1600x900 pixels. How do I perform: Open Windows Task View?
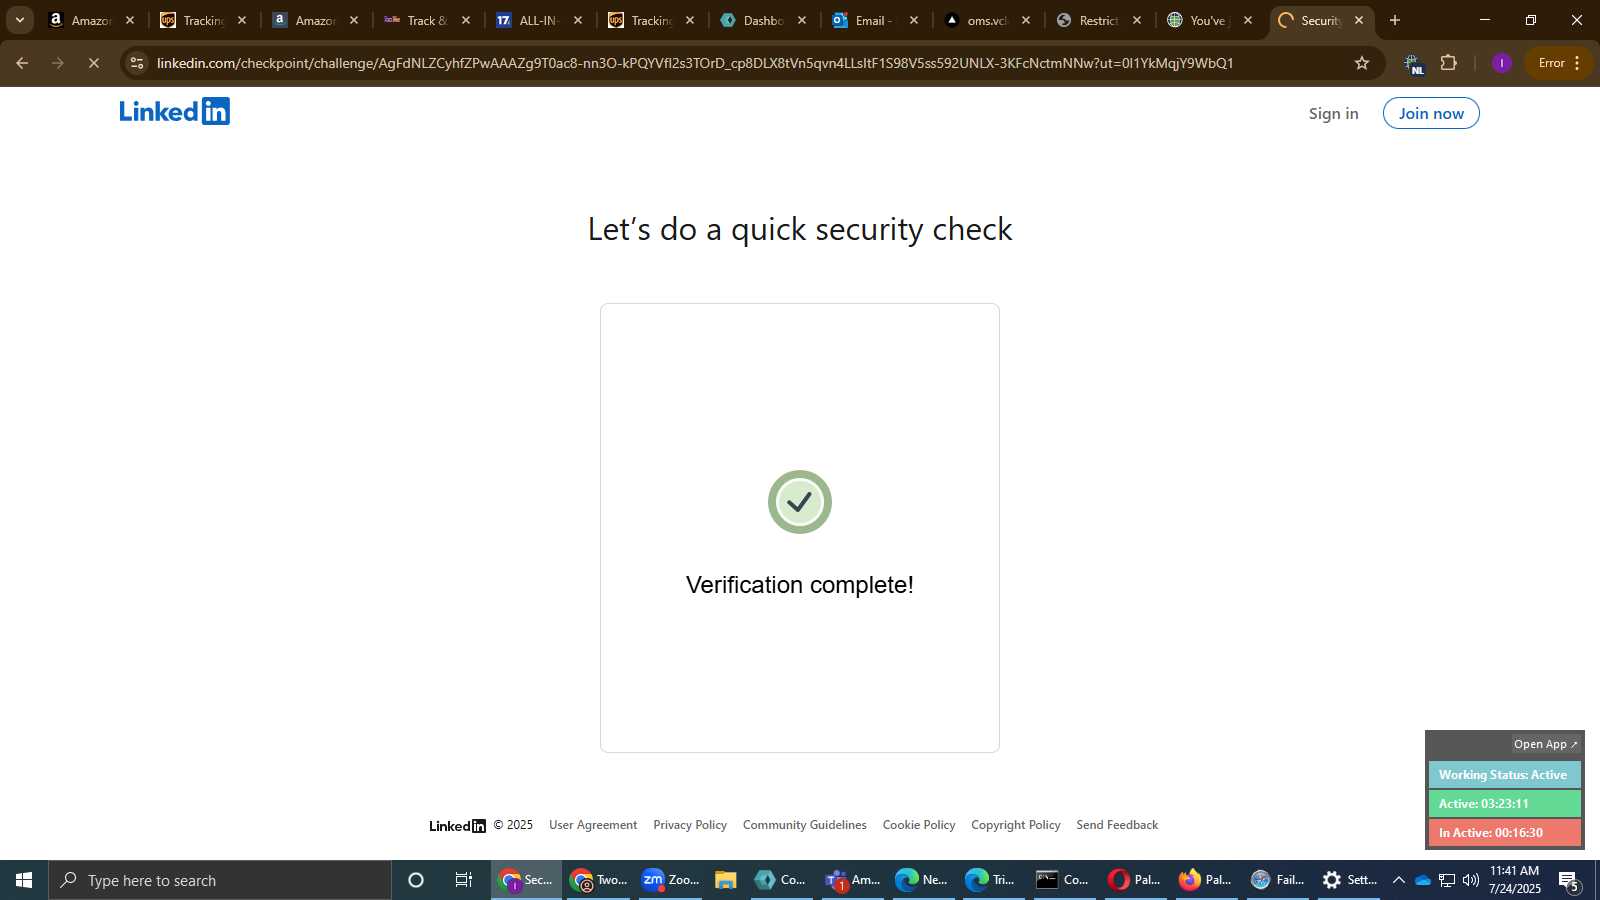click(464, 880)
